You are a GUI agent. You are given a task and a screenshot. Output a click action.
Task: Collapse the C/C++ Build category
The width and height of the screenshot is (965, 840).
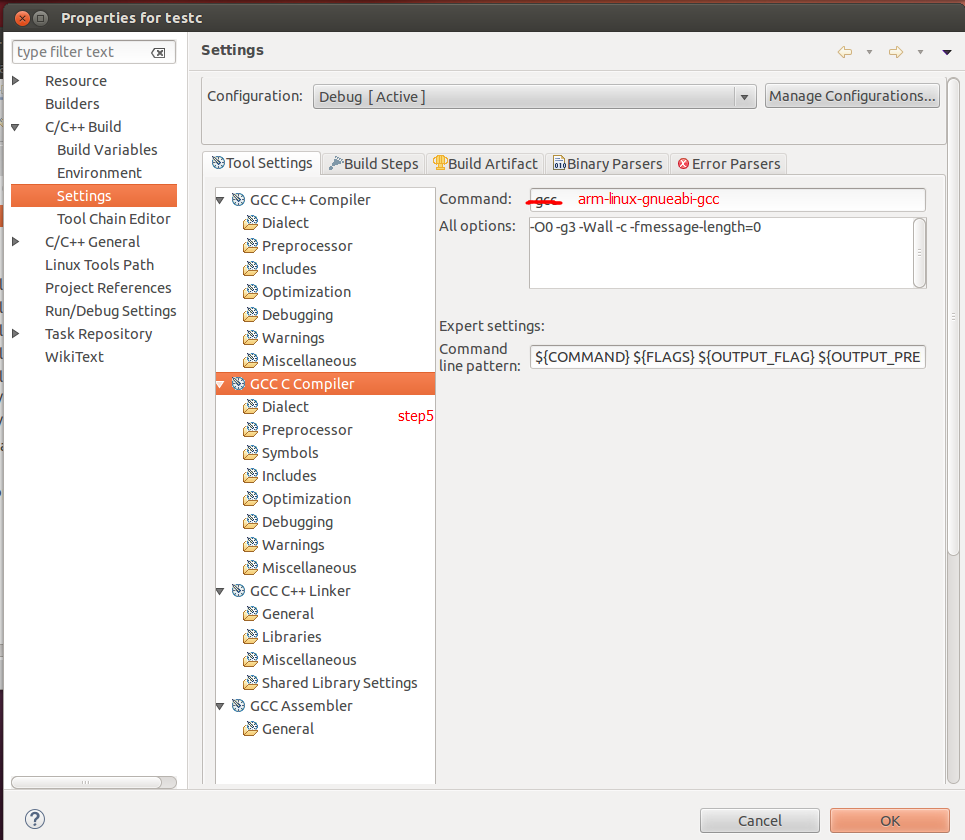(x=16, y=127)
